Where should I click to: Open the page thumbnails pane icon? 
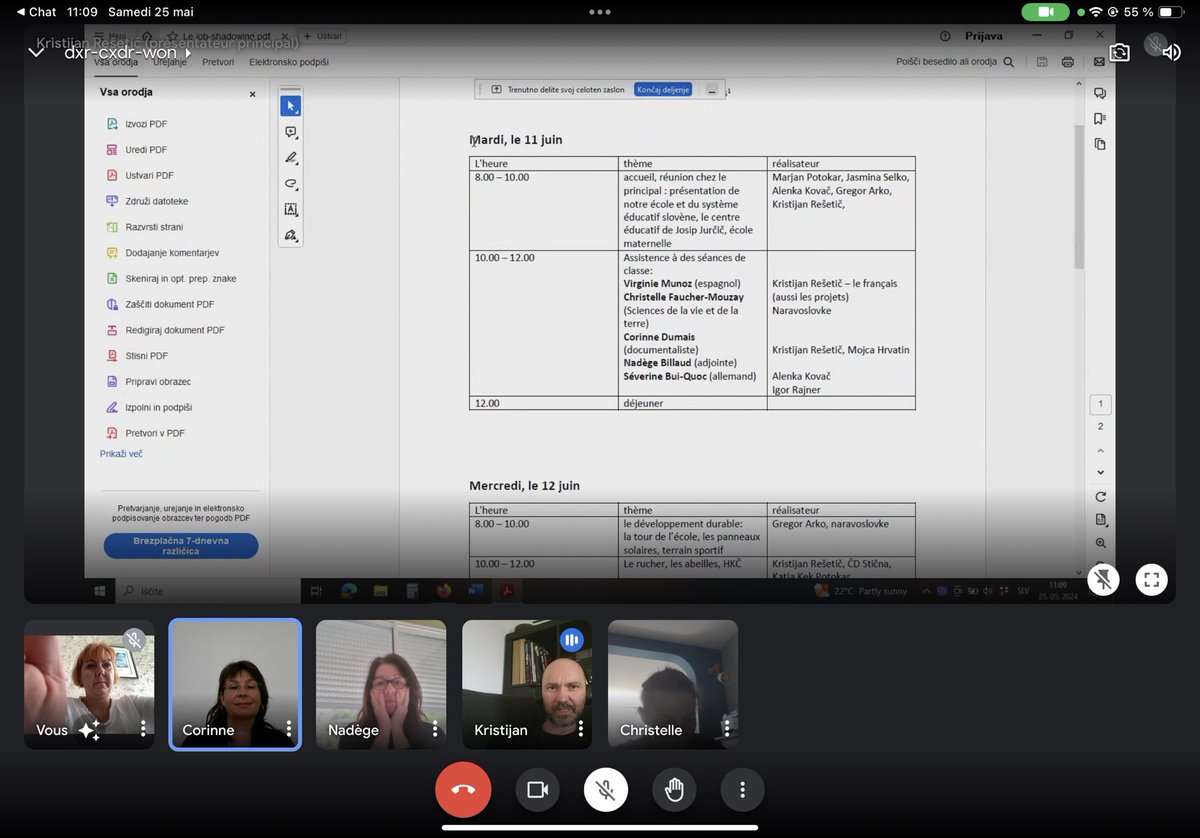(1100, 144)
